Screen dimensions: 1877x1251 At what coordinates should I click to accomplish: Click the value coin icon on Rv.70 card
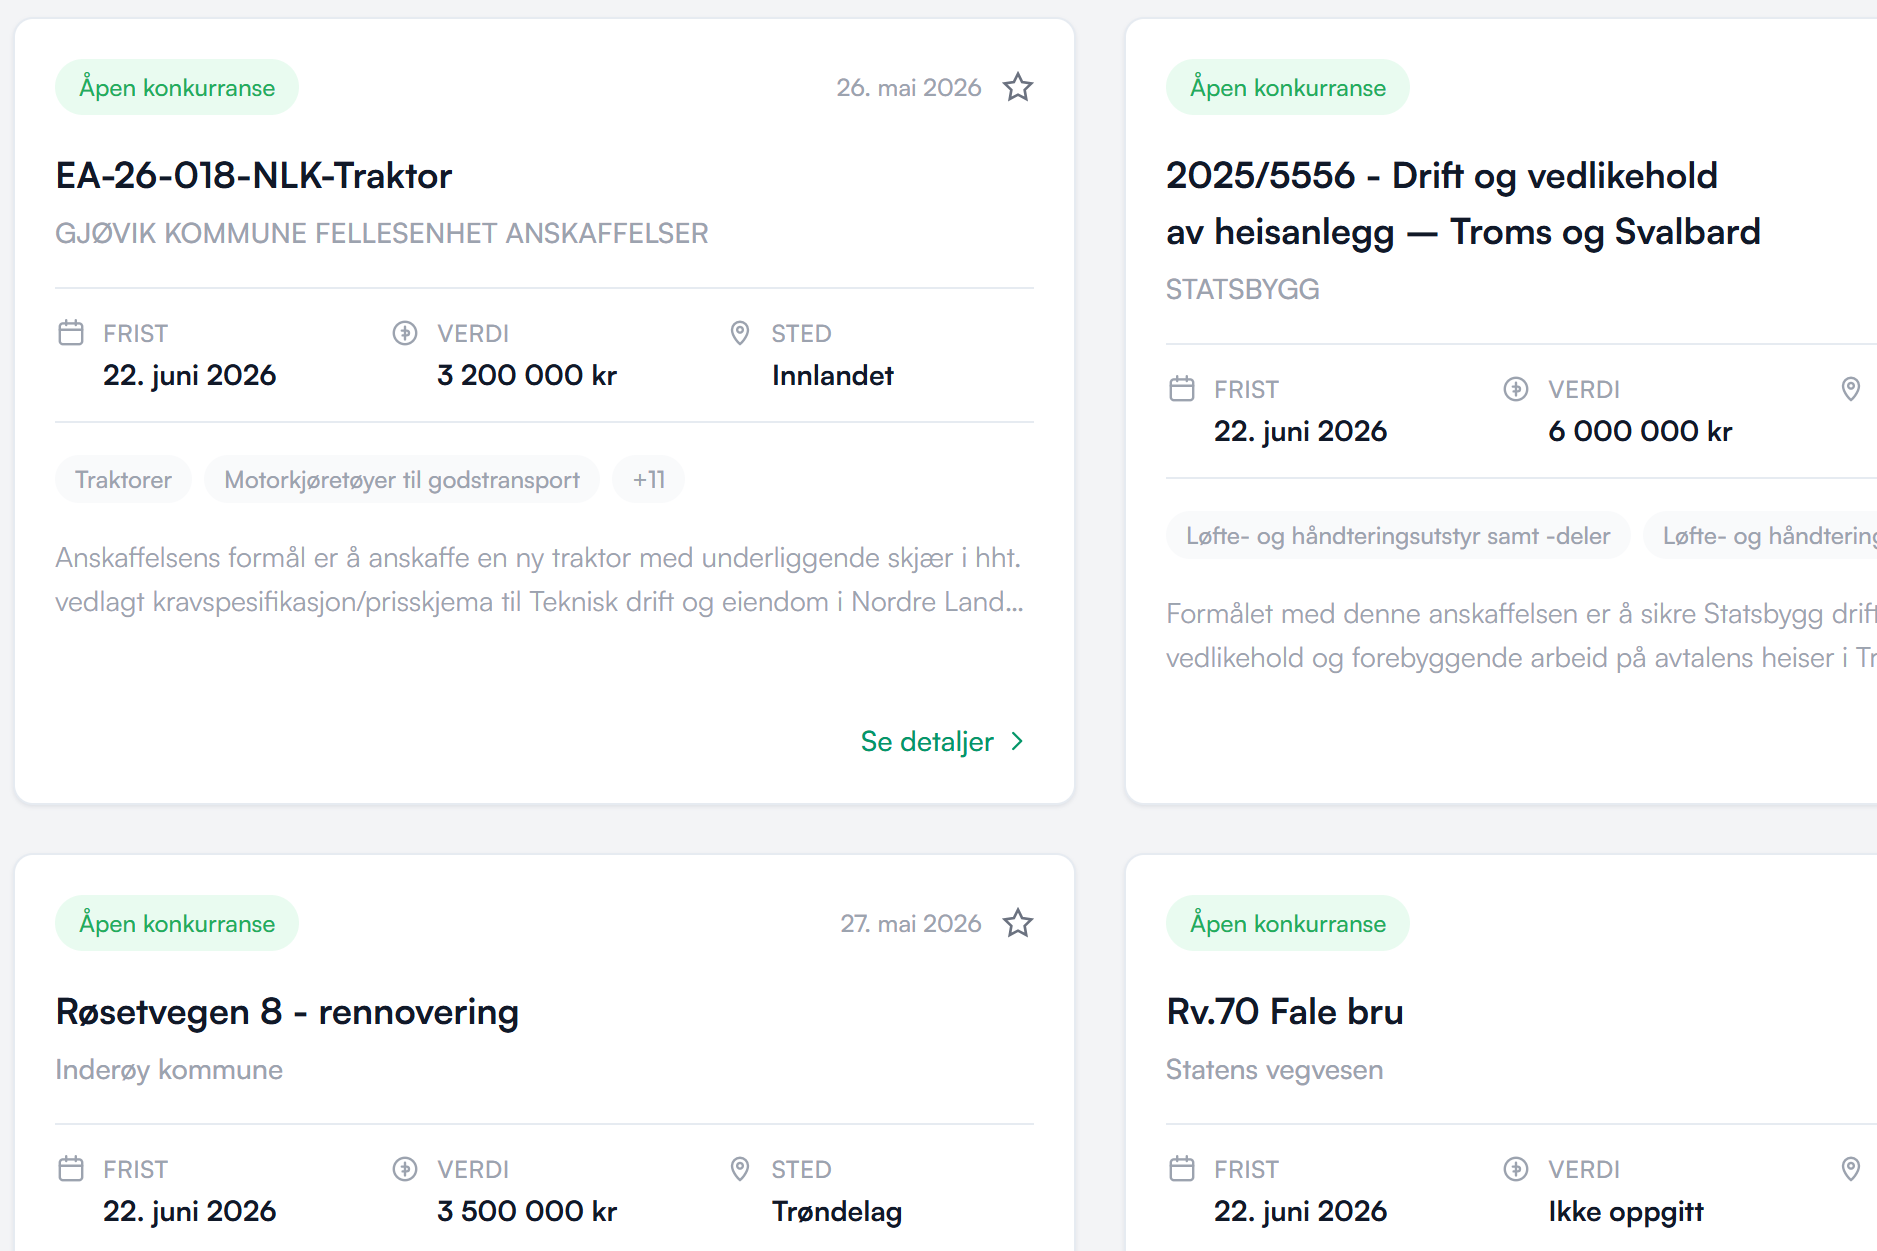tap(1516, 1169)
